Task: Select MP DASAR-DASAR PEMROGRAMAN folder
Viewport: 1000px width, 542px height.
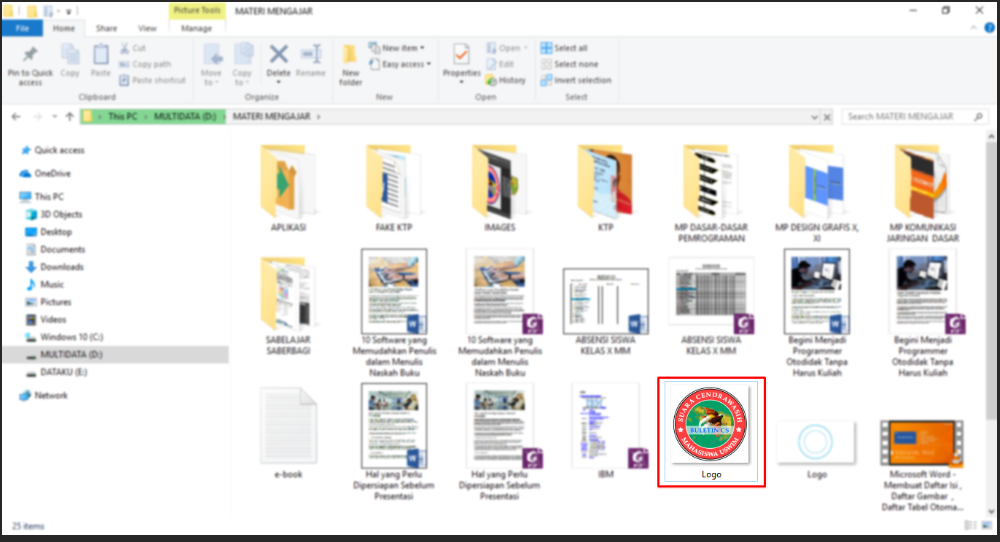Action: (x=711, y=194)
